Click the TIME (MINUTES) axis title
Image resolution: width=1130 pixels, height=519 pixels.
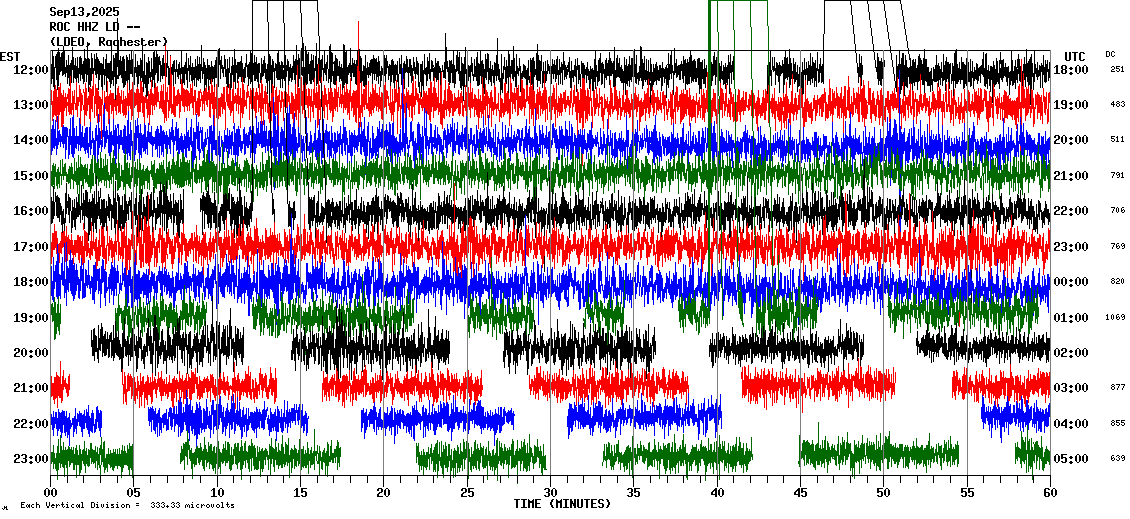pyautogui.click(x=562, y=504)
